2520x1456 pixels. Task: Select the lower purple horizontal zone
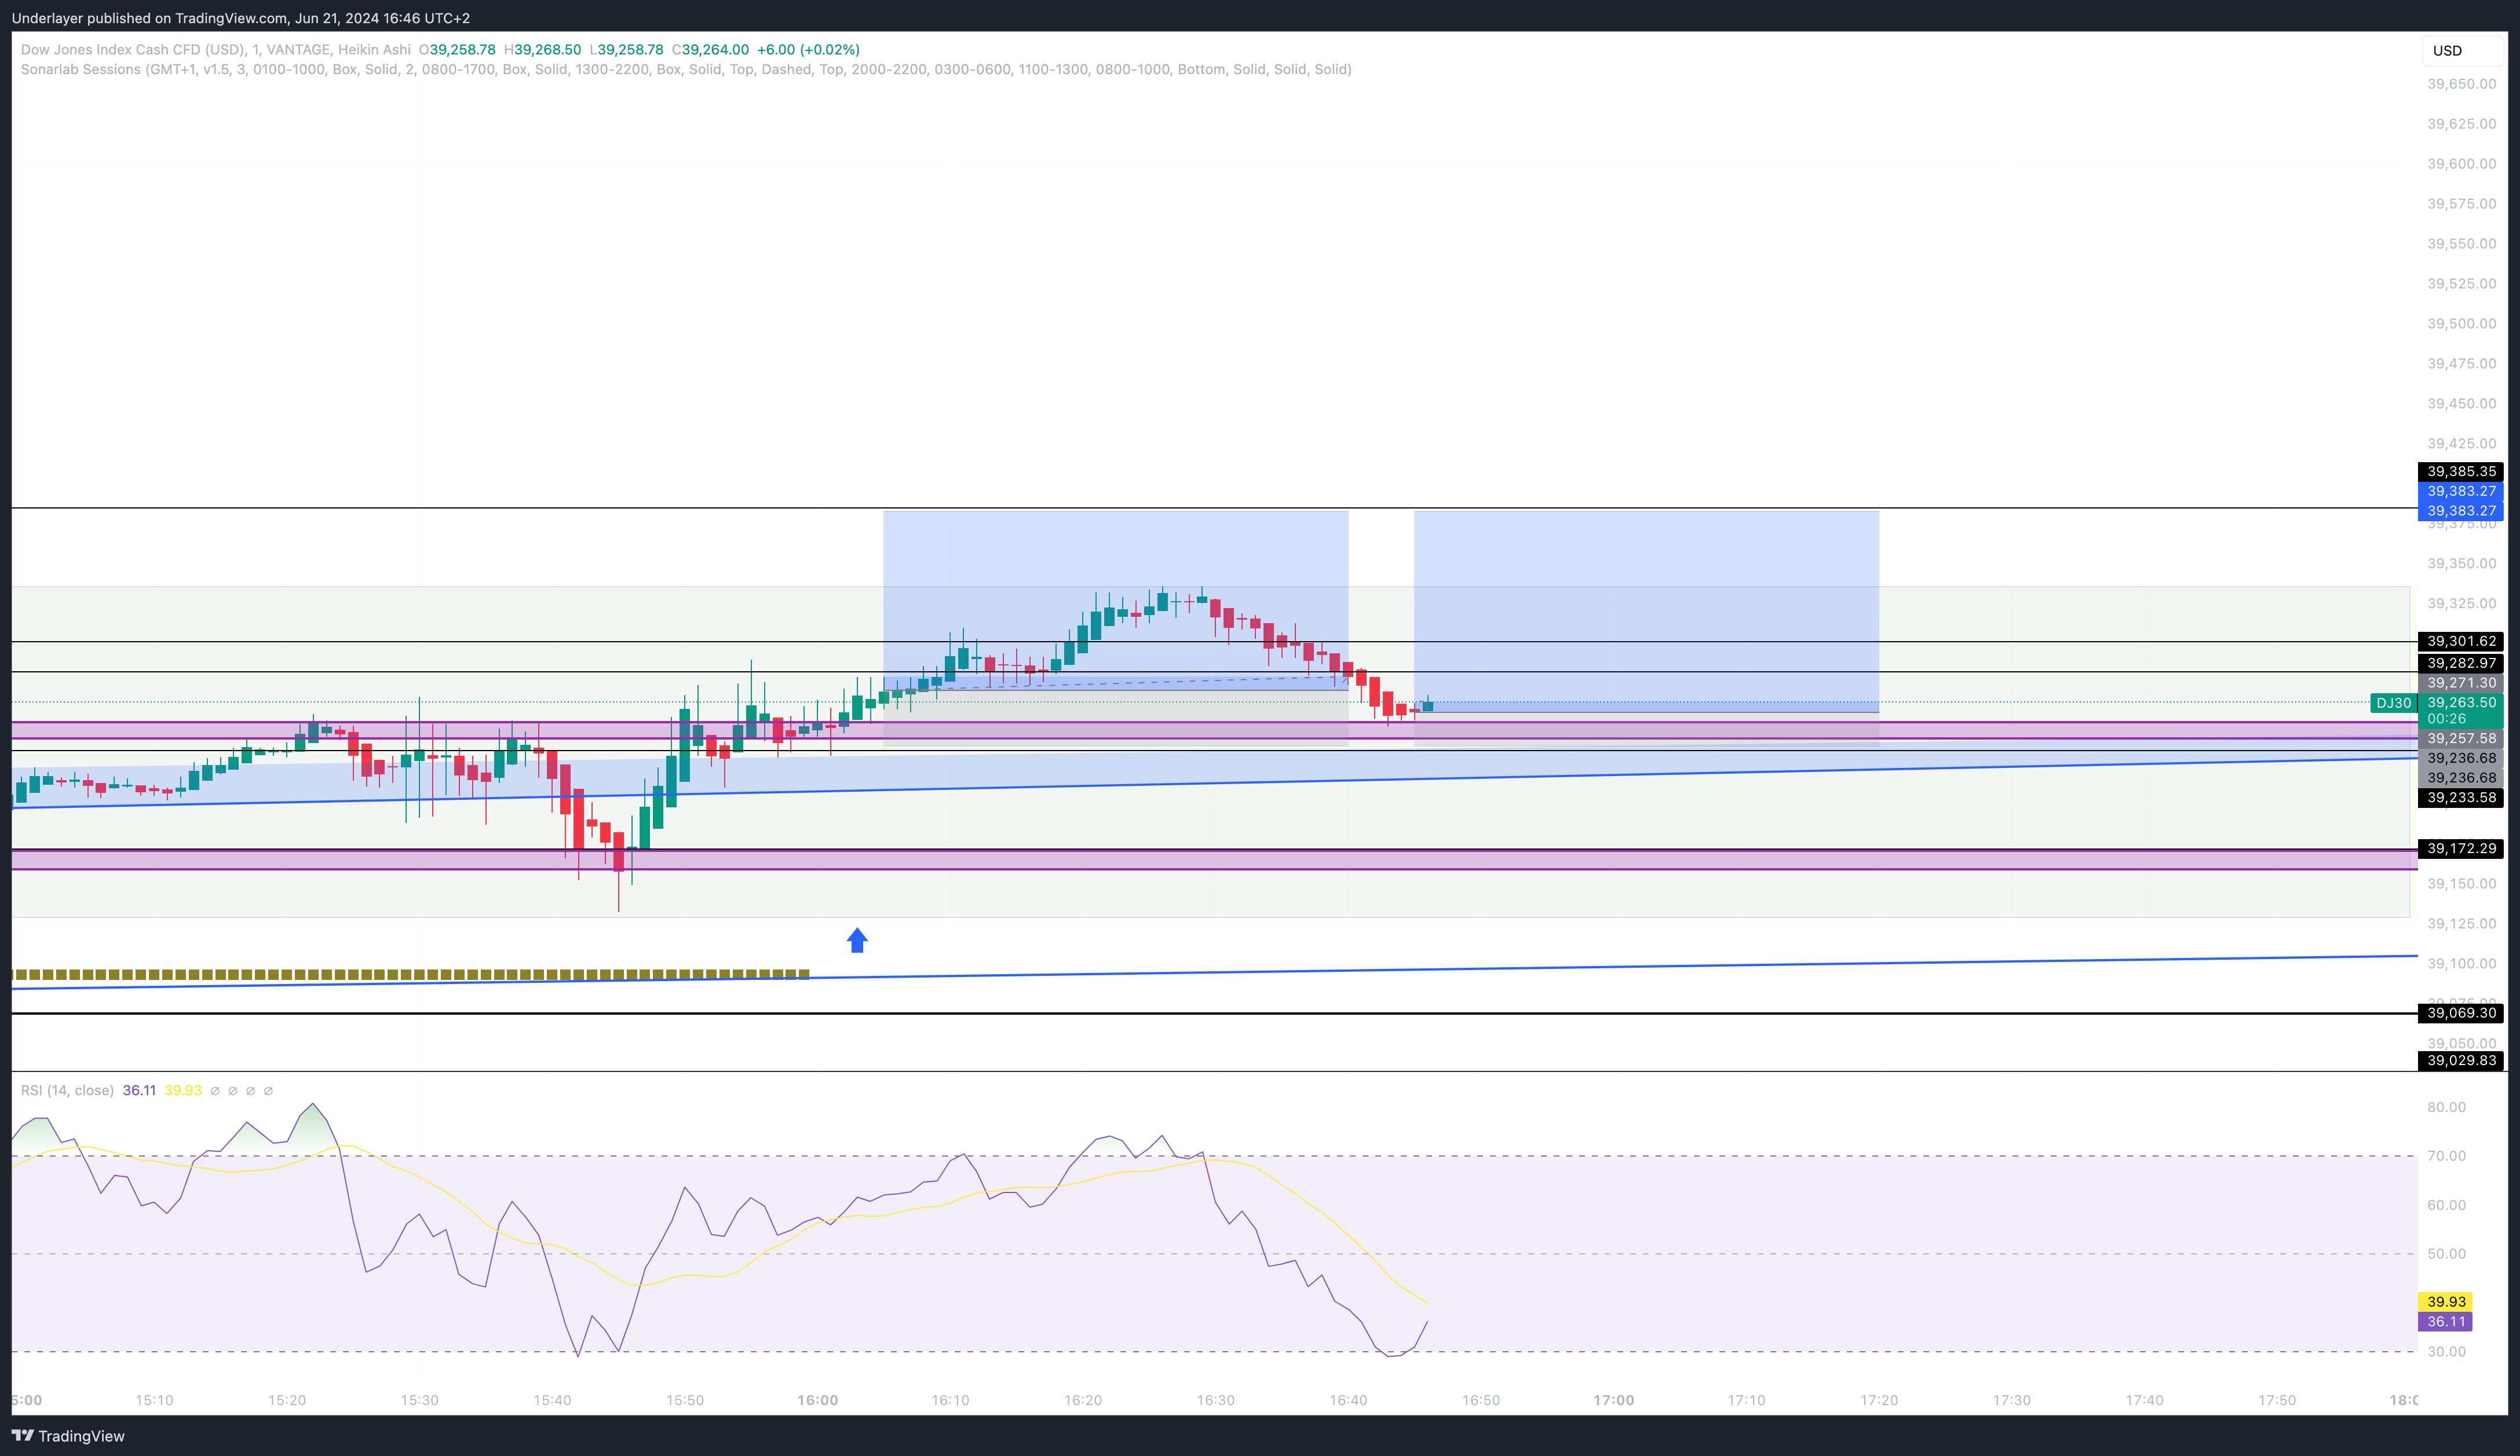point(1214,859)
